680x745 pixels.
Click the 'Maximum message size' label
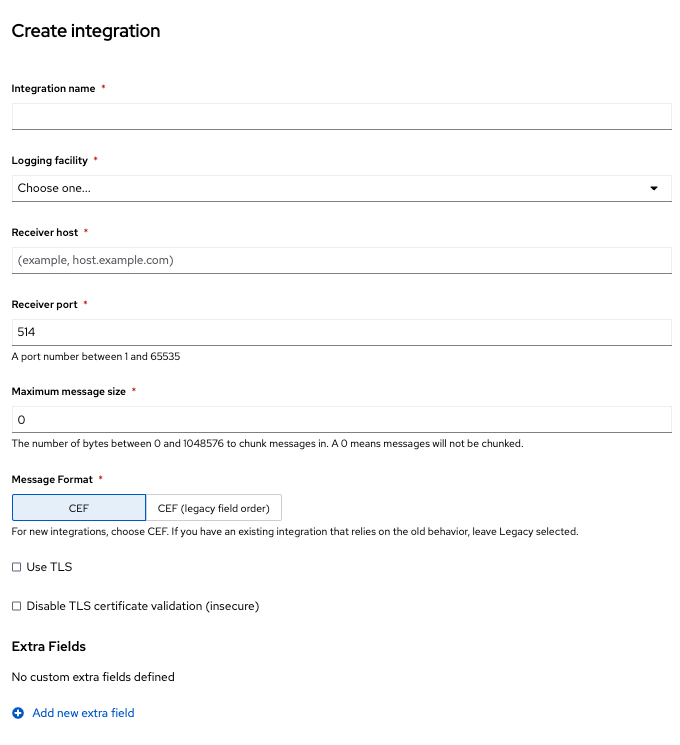68,392
